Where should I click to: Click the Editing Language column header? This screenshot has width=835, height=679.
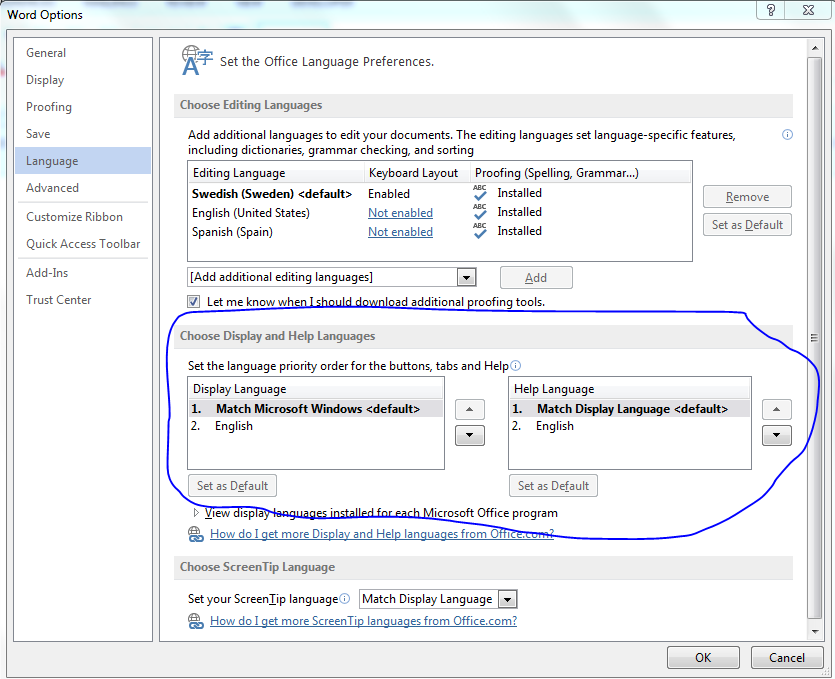coord(276,173)
